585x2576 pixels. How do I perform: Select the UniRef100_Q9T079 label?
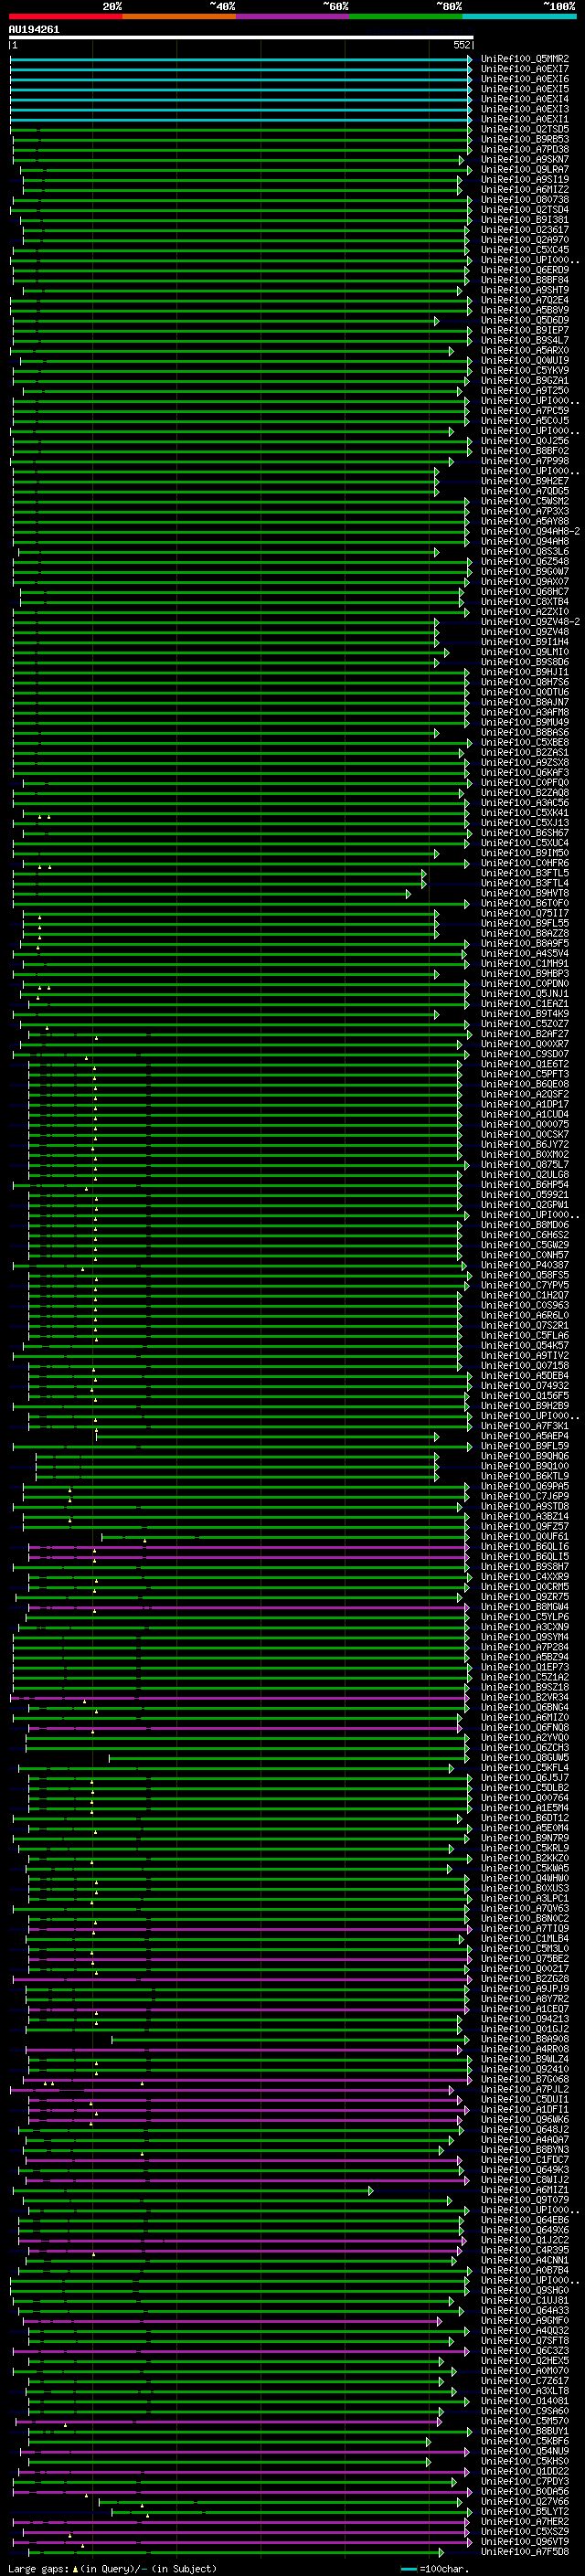(x=525, y=2200)
